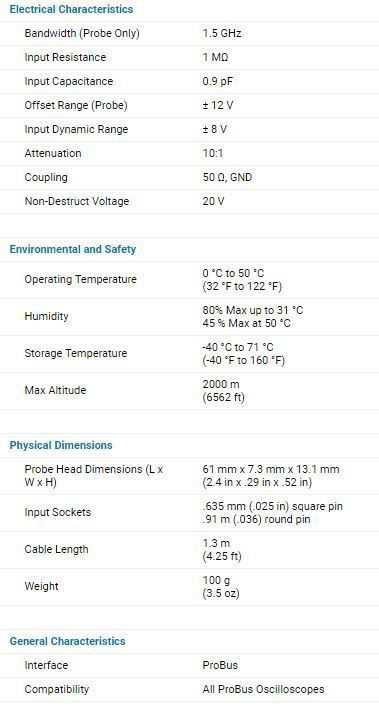Select the General Characteristics heading
Image resolution: width=379 pixels, height=718 pixels.
point(67,641)
